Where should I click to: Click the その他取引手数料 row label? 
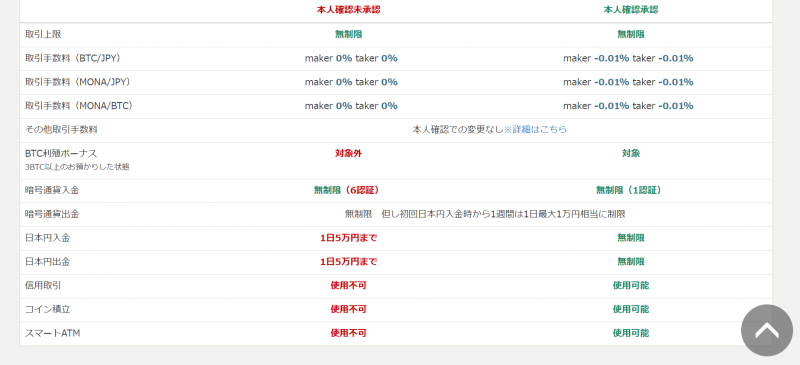point(61,130)
